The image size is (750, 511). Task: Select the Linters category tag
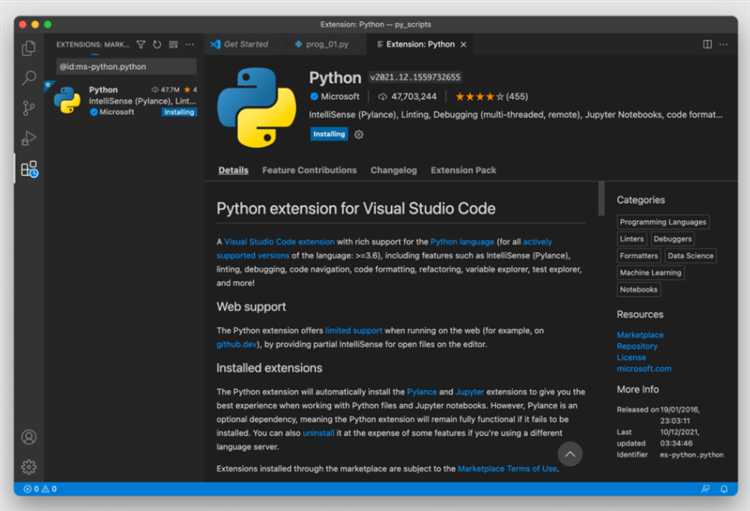(632, 239)
